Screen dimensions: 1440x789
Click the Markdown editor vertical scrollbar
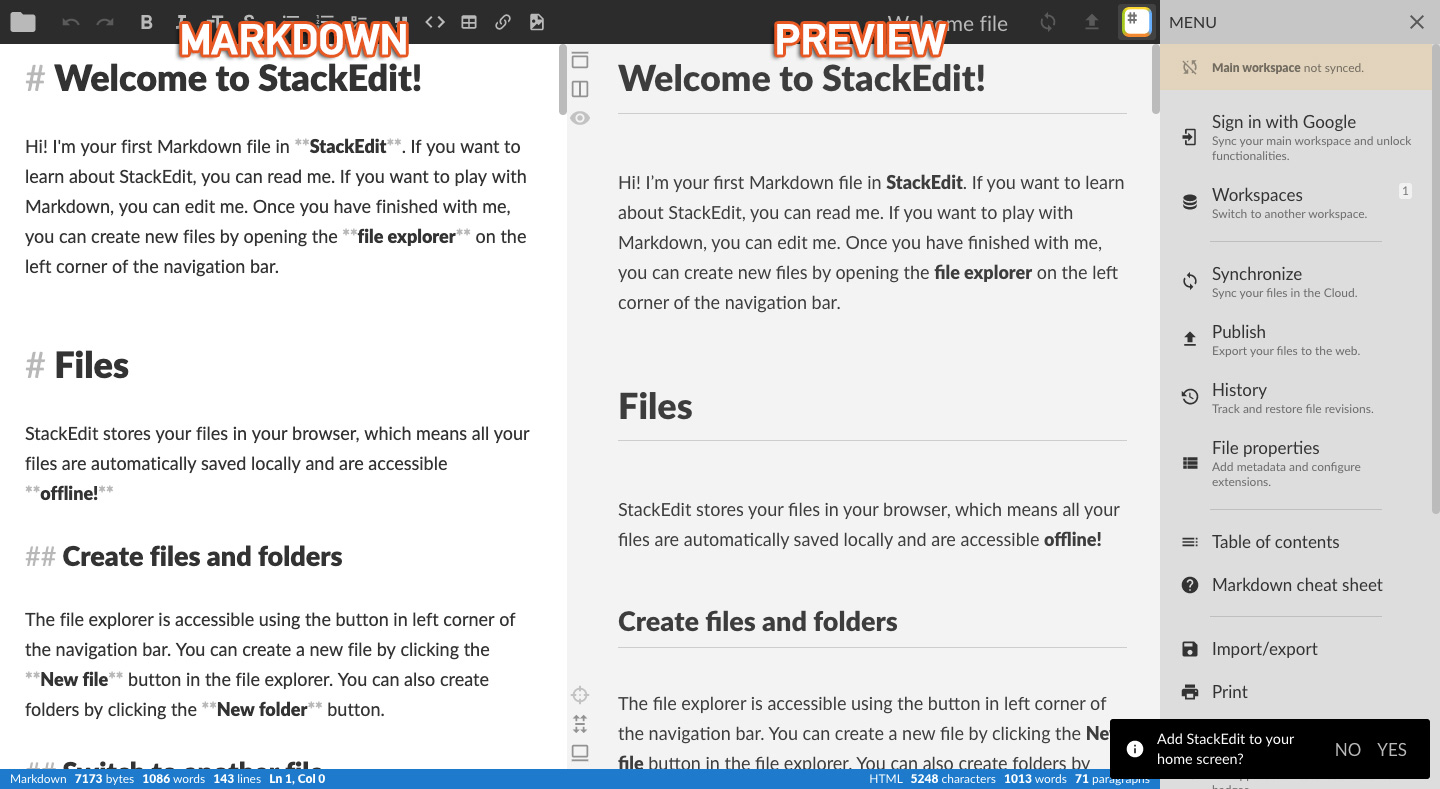tap(562, 78)
